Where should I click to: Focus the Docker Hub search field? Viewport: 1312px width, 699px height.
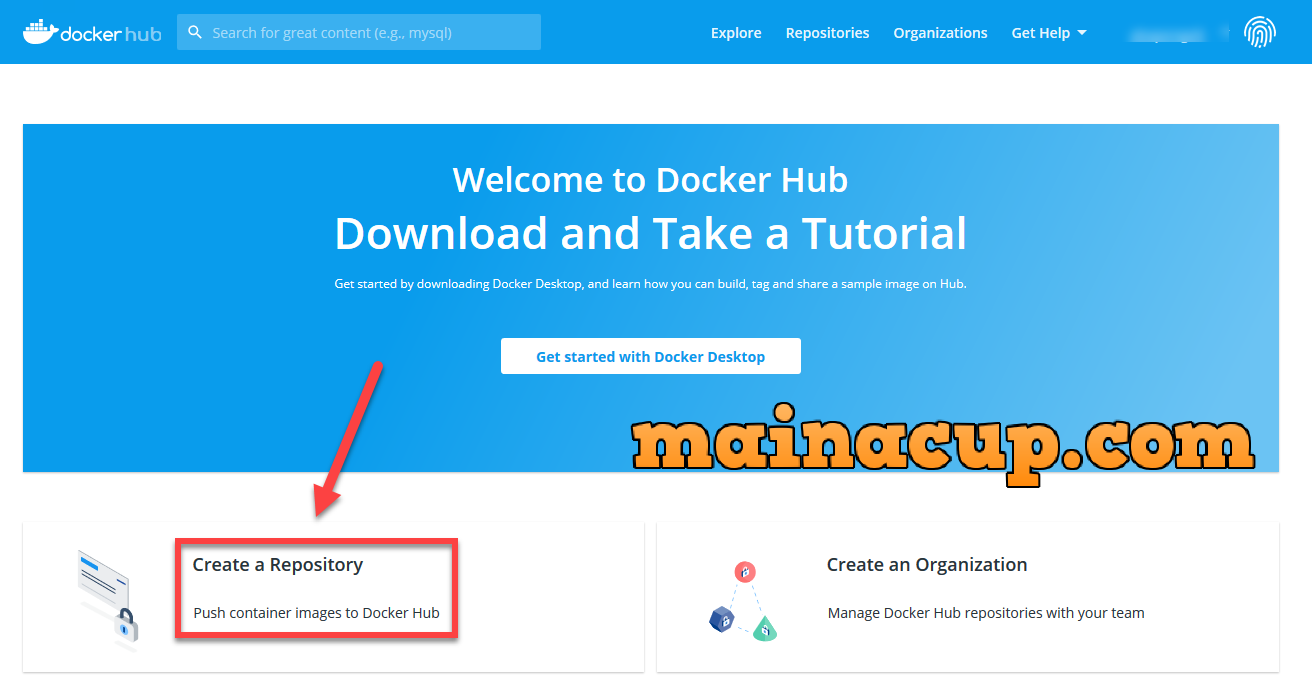359,32
